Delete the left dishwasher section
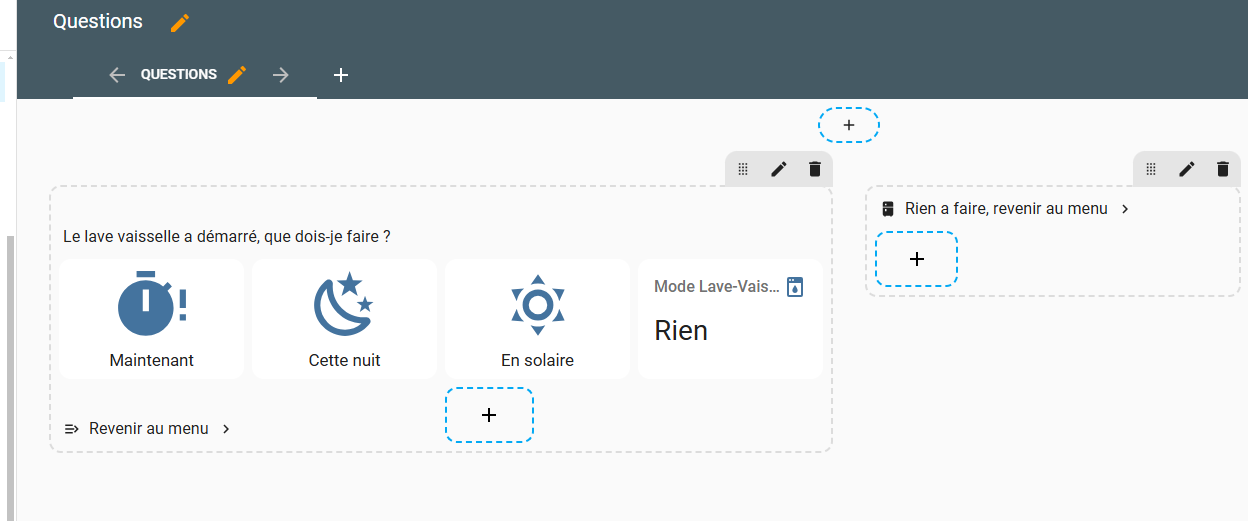The width and height of the screenshot is (1248, 521). 815,169
